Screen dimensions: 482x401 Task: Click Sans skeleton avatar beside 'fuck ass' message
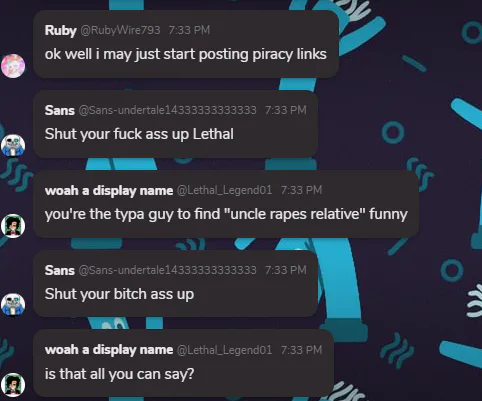[x=13, y=146]
